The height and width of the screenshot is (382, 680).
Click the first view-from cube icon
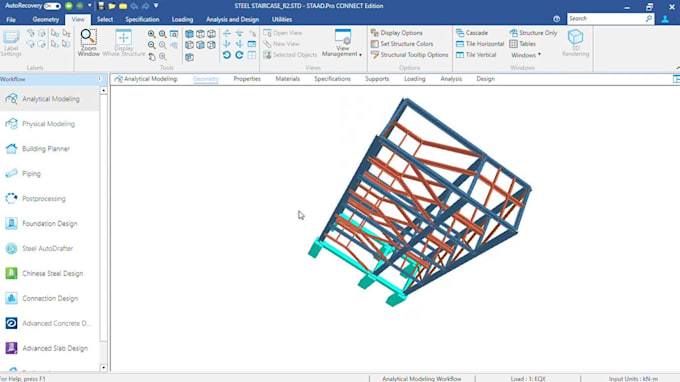click(x=190, y=33)
